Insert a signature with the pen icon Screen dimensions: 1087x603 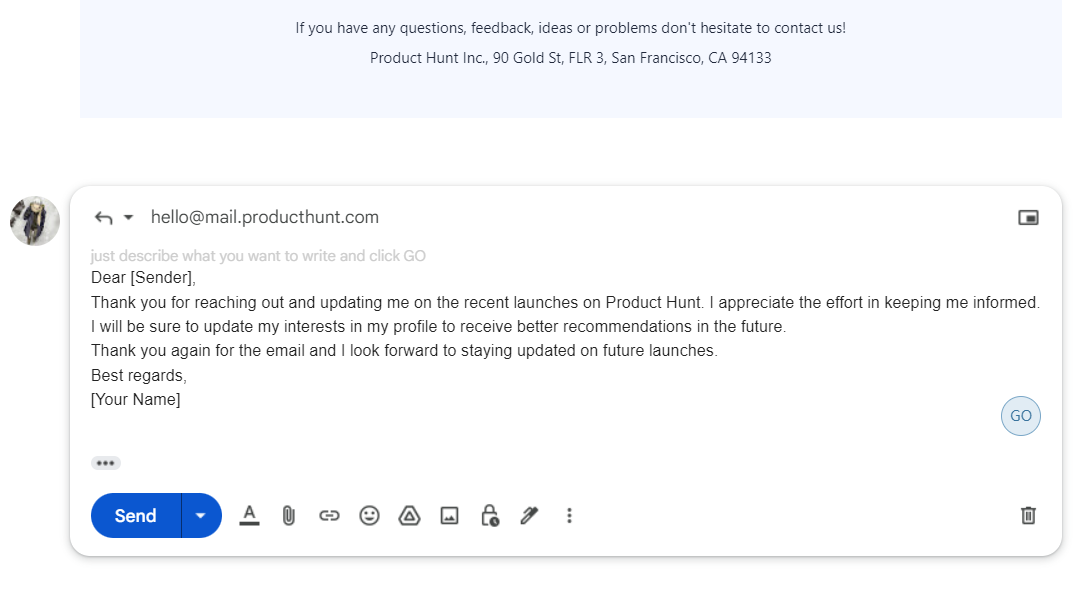coord(530,516)
